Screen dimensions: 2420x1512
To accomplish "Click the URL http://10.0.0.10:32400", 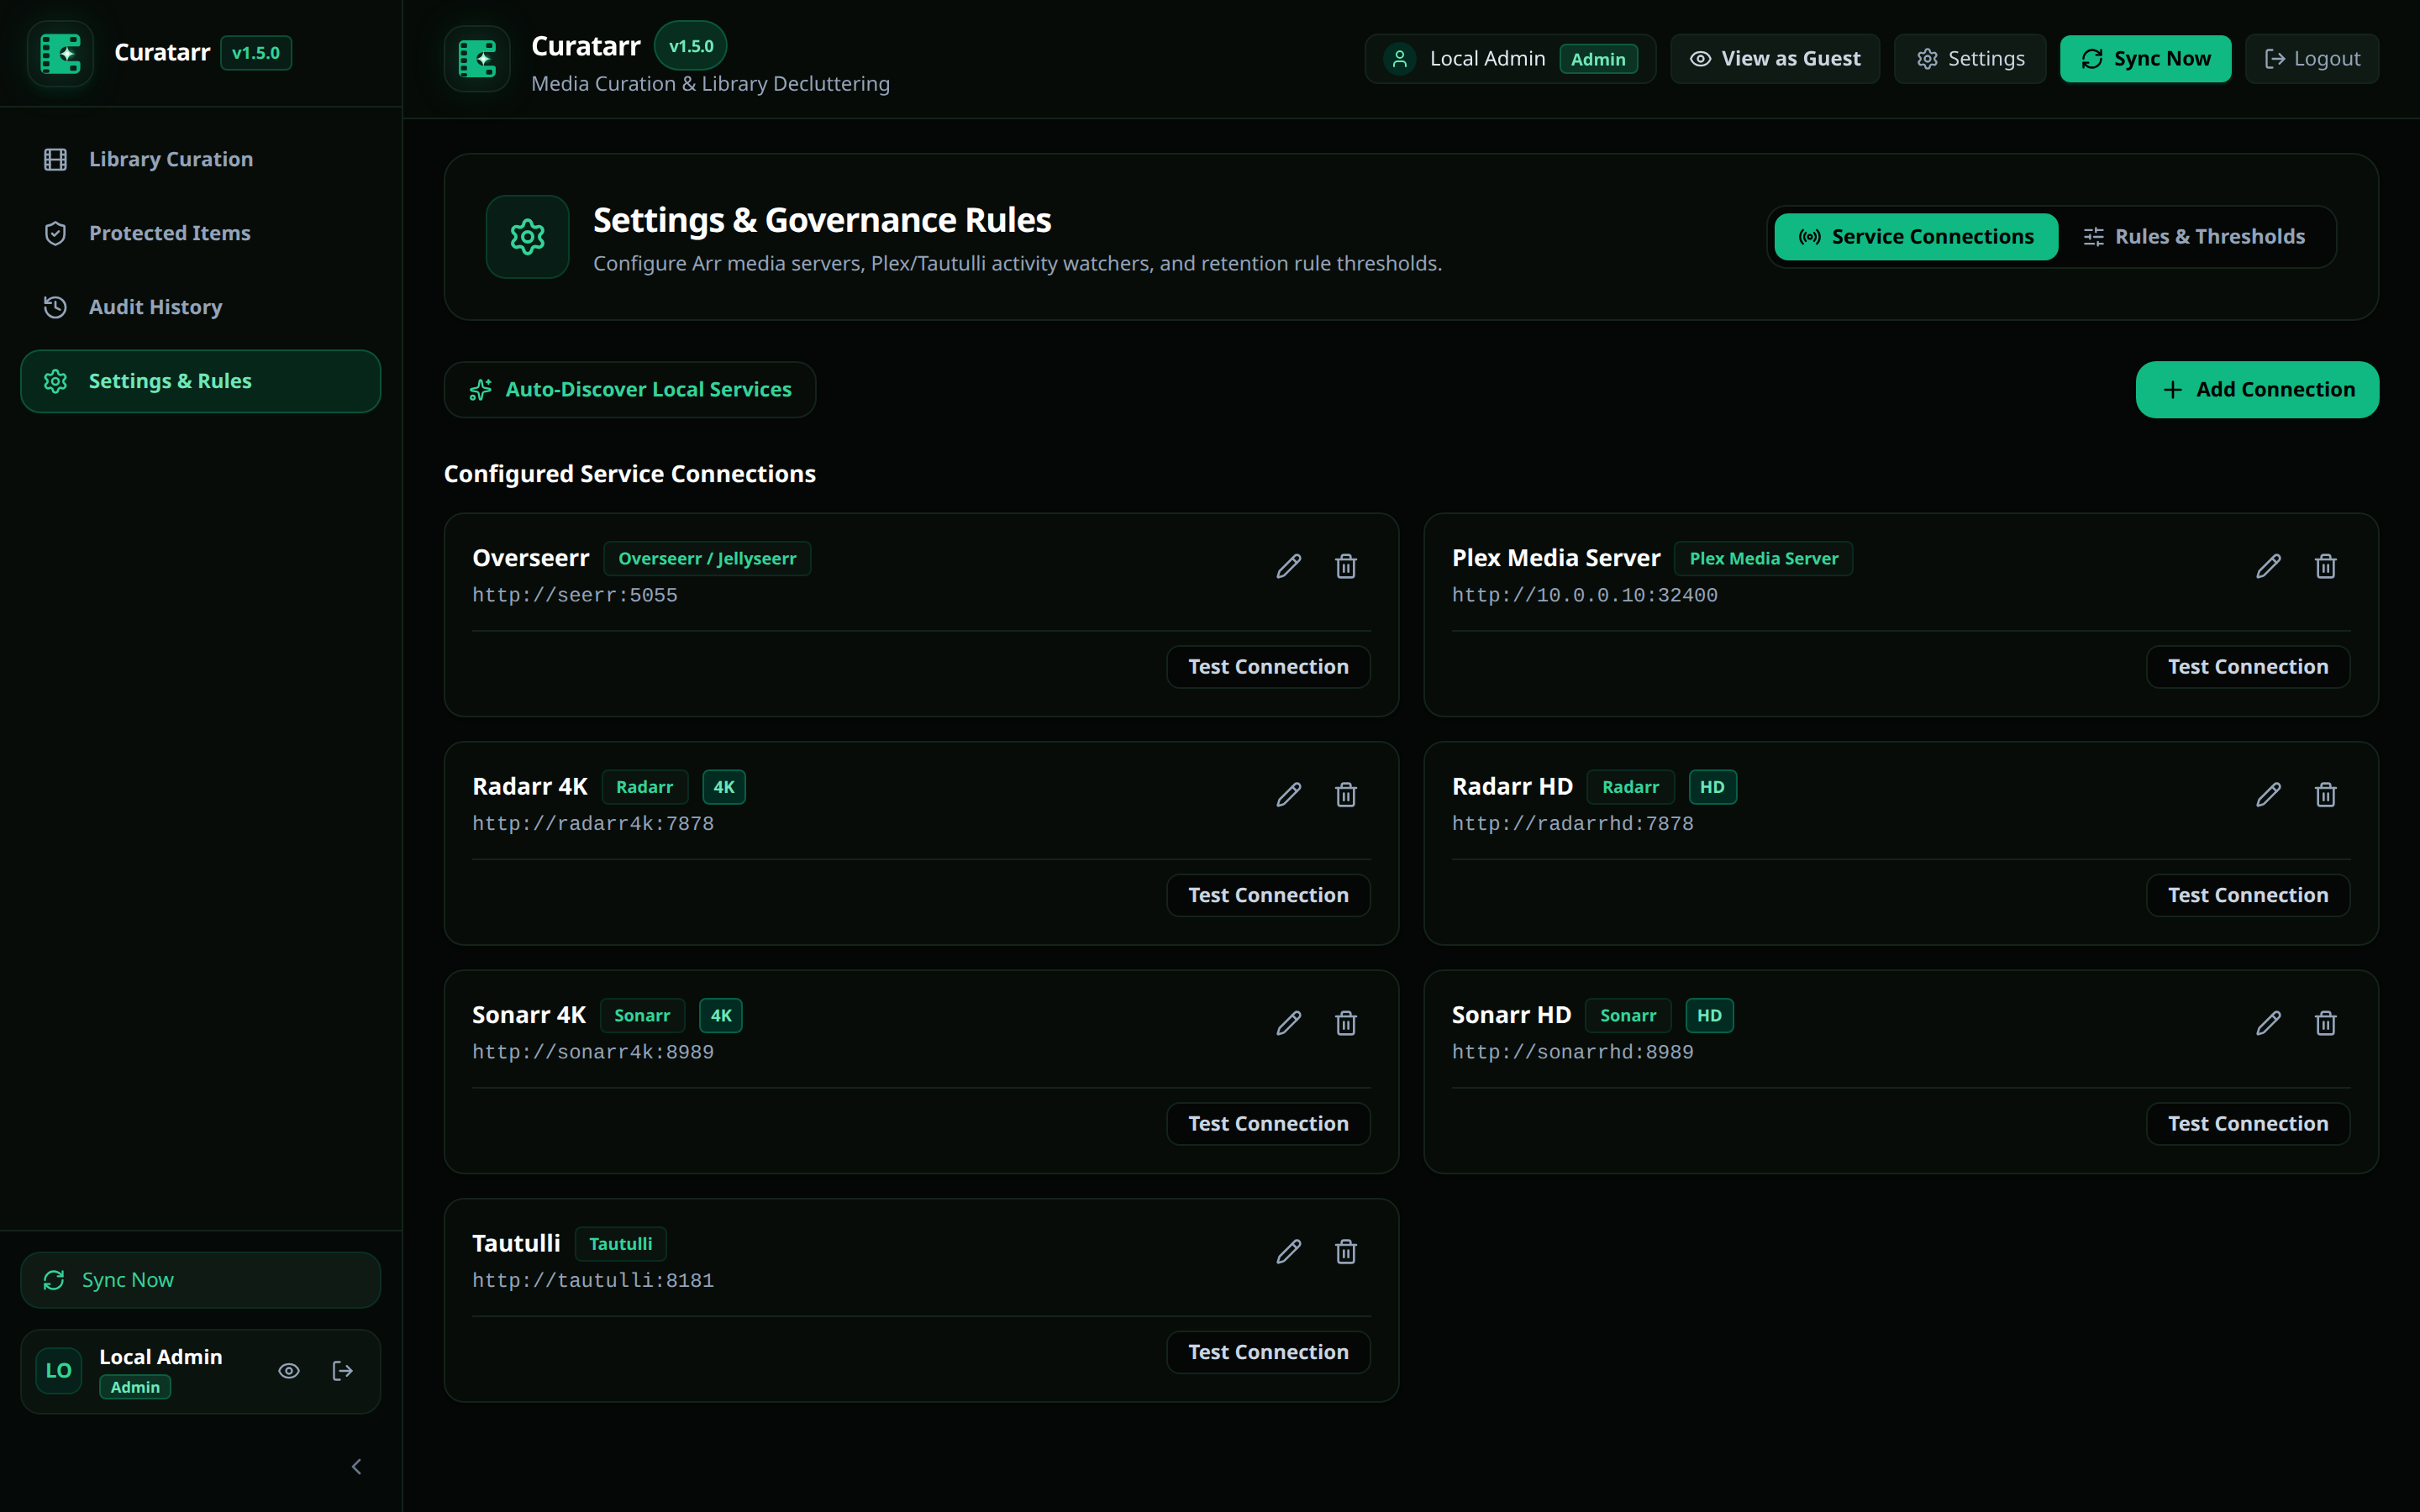I will pos(1584,595).
